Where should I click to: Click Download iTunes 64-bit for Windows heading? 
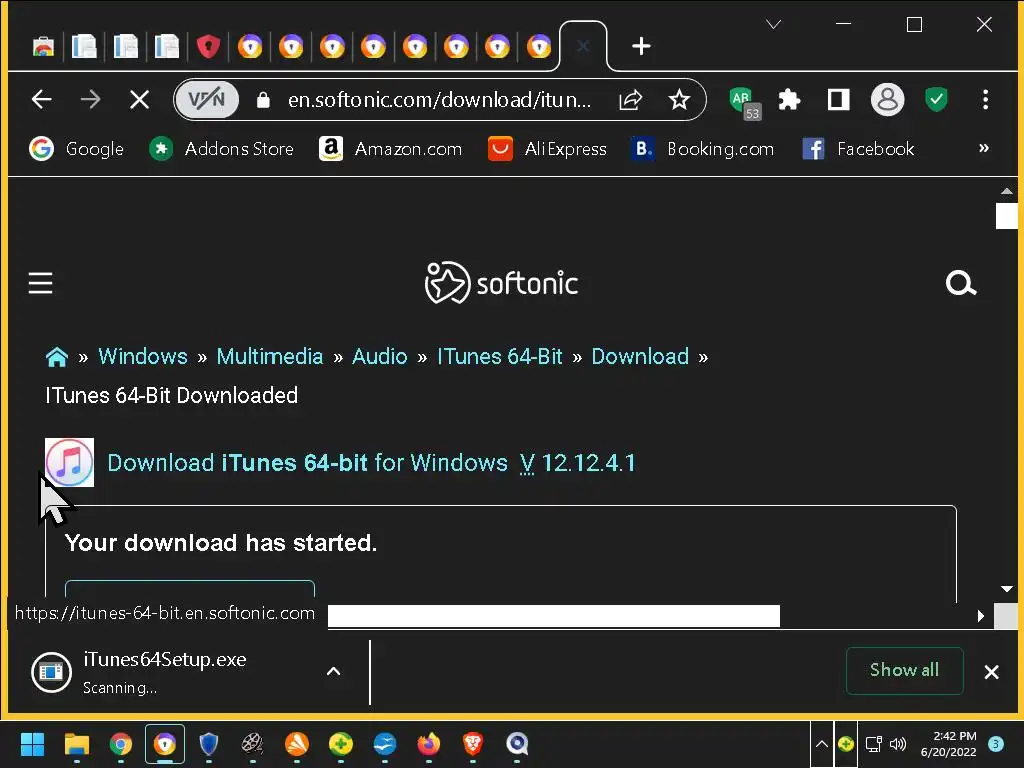point(308,463)
